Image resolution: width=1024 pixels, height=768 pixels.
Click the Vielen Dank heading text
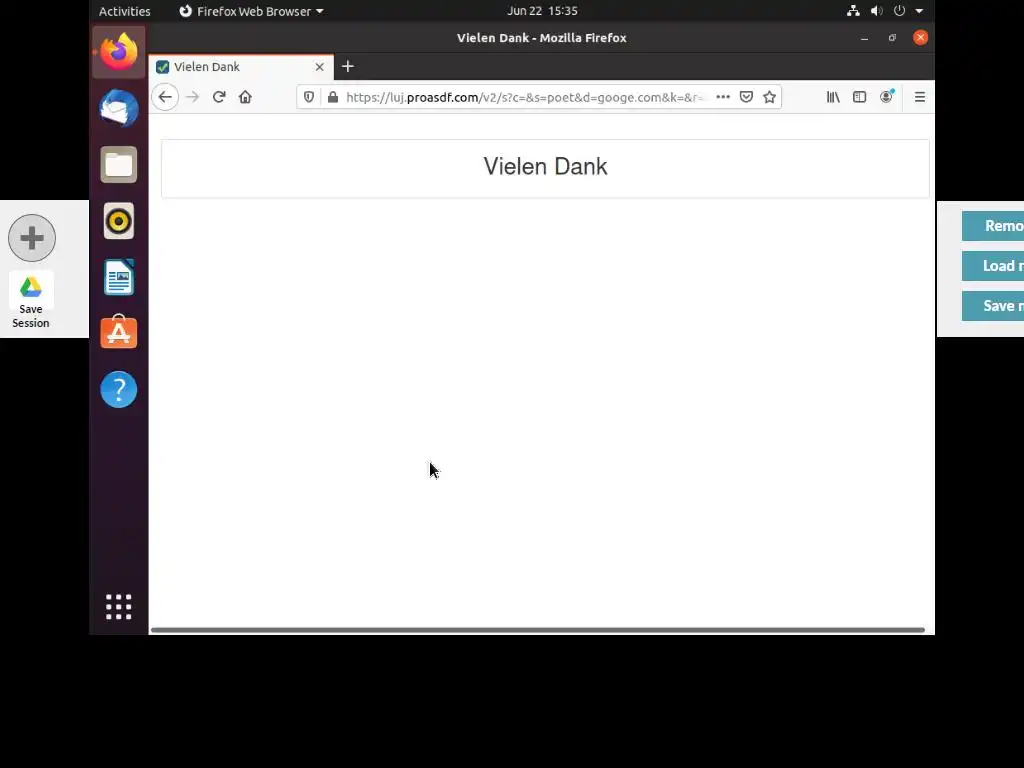click(x=545, y=167)
